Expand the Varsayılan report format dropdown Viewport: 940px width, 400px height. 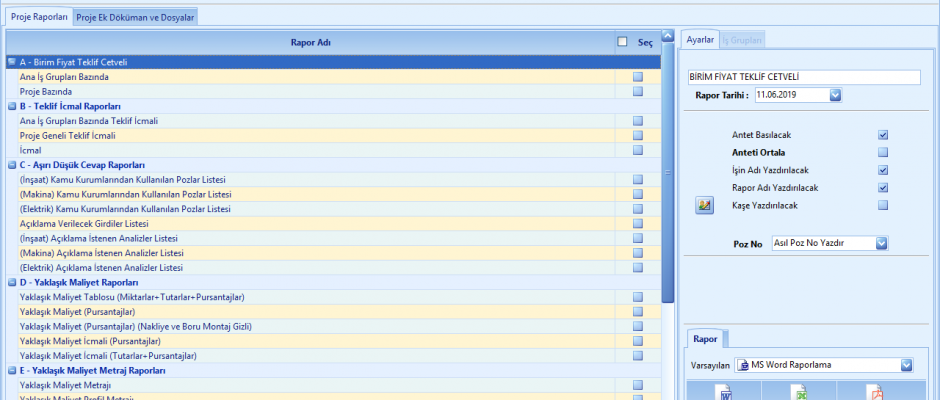tap(906, 365)
